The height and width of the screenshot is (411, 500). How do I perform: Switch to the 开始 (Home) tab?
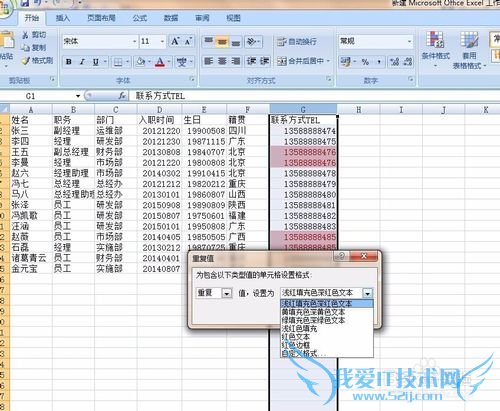click(x=32, y=18)
